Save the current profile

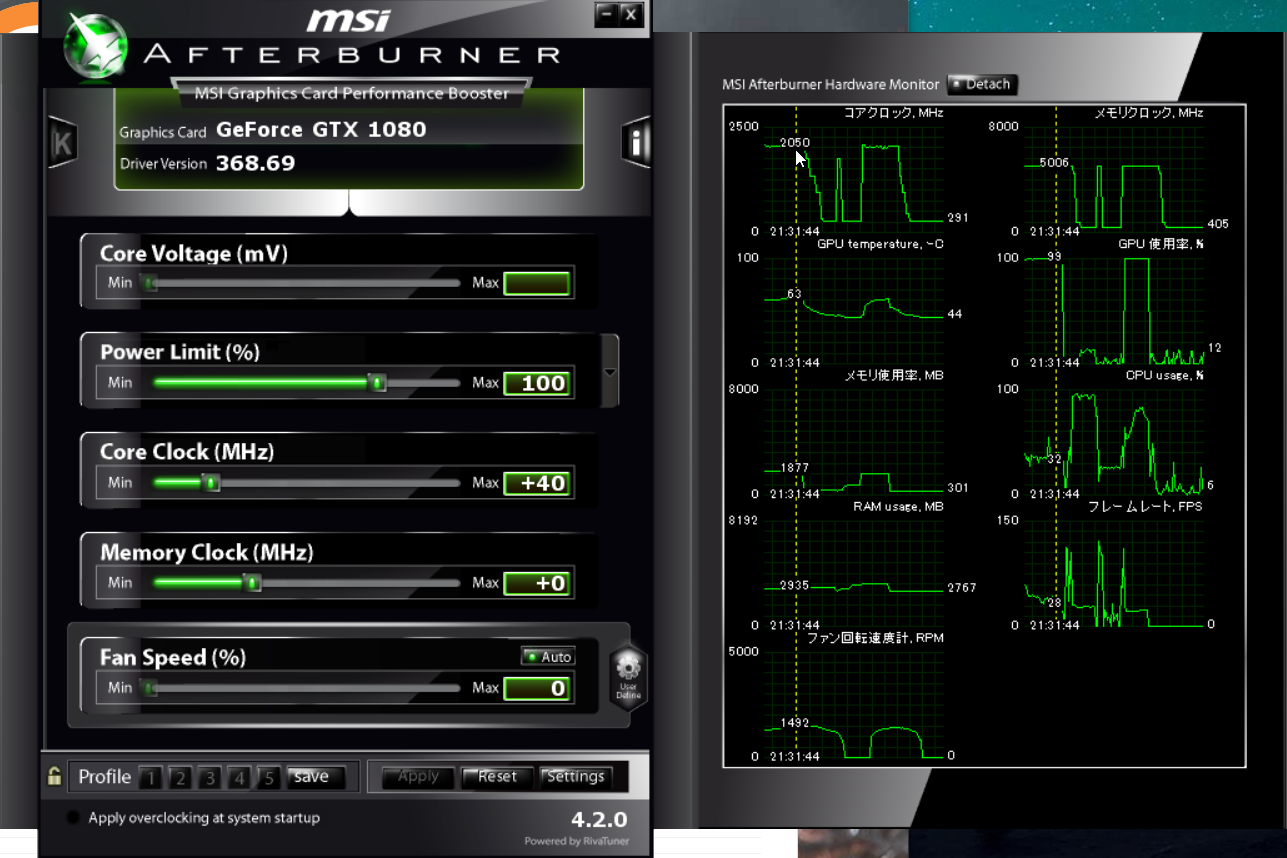316,777
